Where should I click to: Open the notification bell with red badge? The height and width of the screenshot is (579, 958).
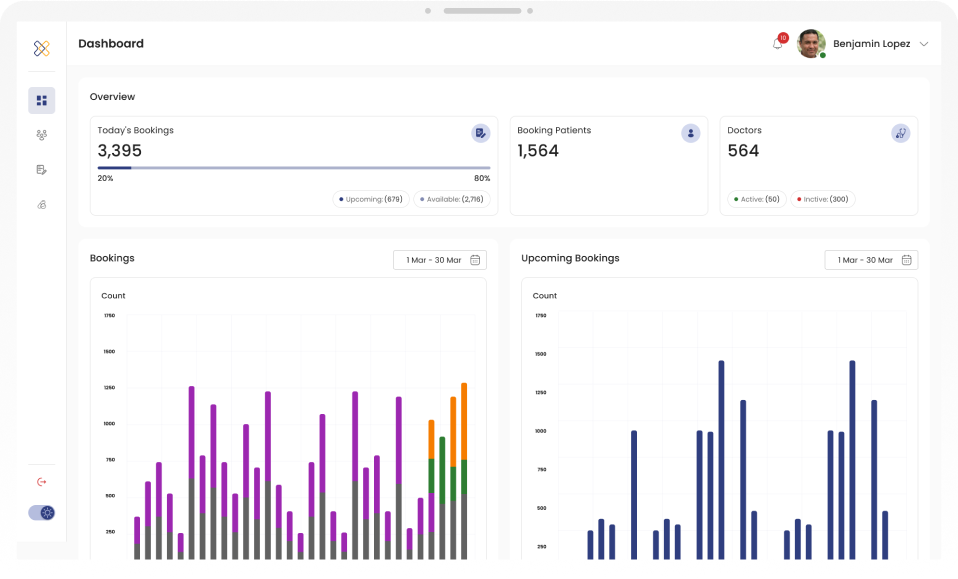tap(778, 42)
